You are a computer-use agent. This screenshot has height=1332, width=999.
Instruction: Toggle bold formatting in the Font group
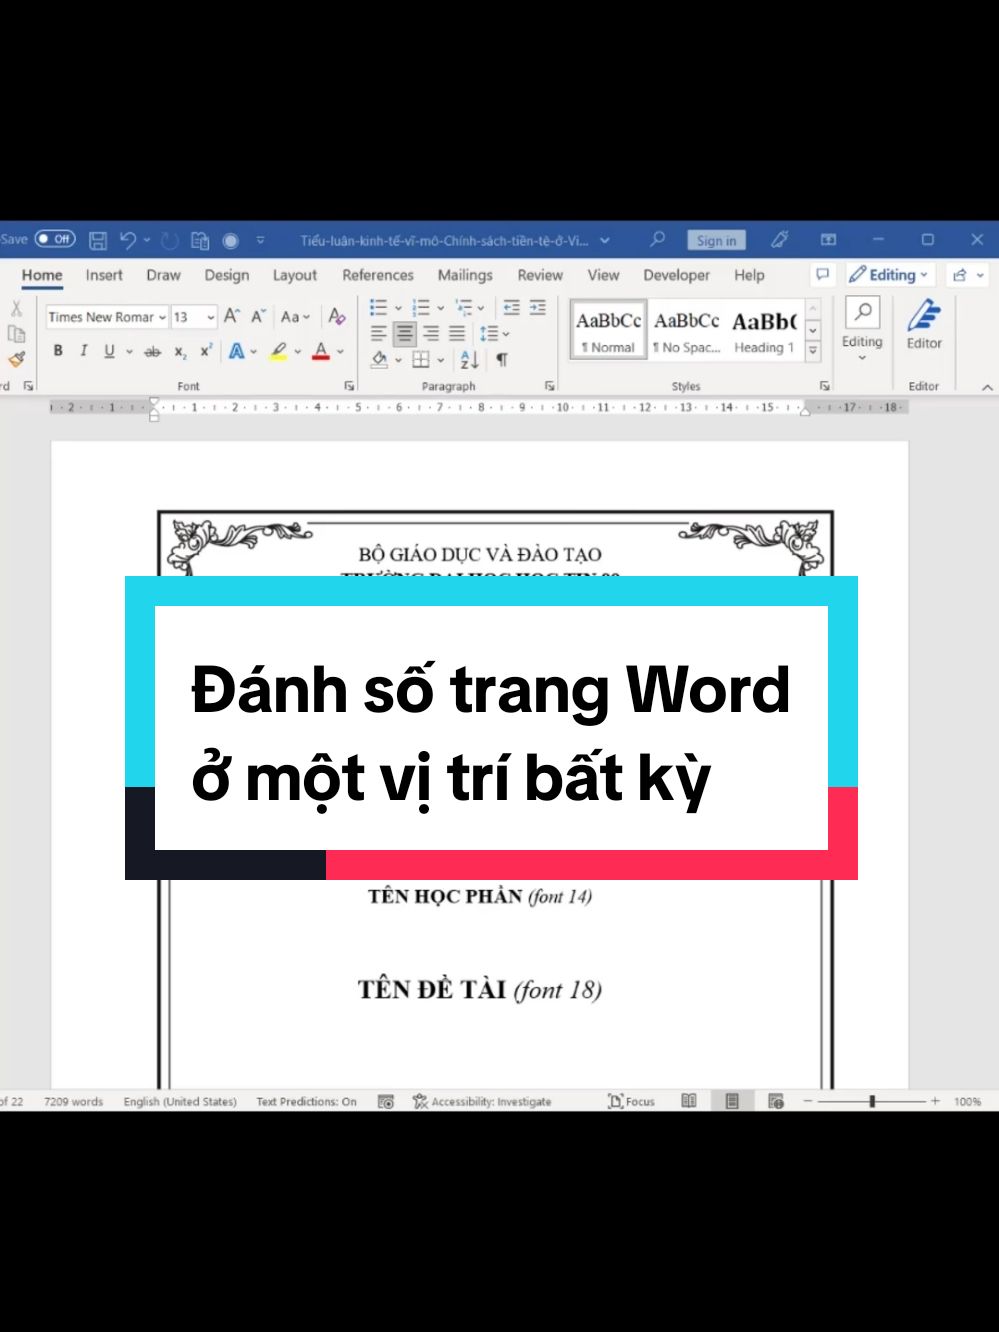[x=57, y=351]
